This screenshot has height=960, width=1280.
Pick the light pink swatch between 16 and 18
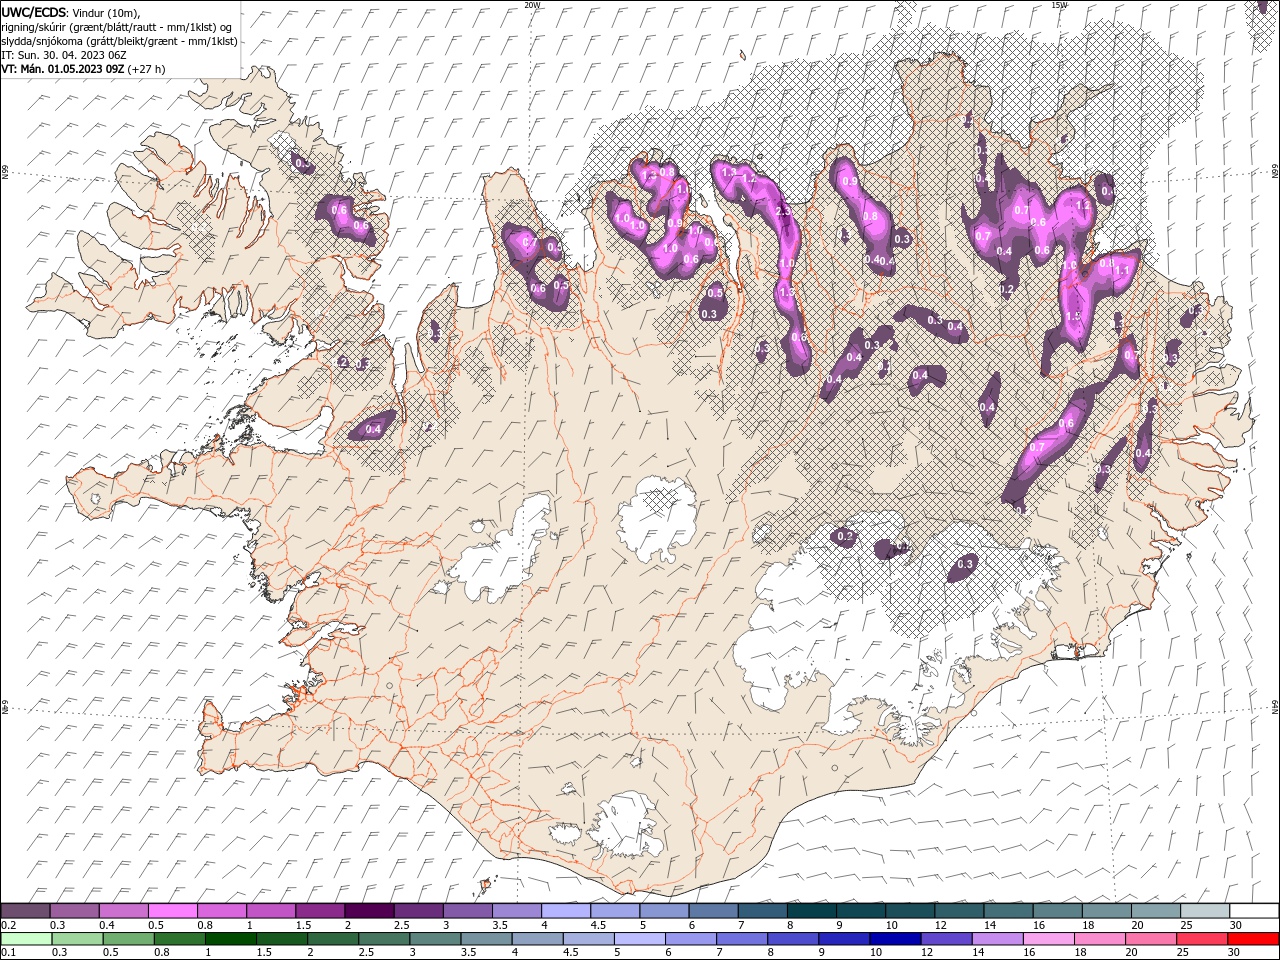point(1048,939)
